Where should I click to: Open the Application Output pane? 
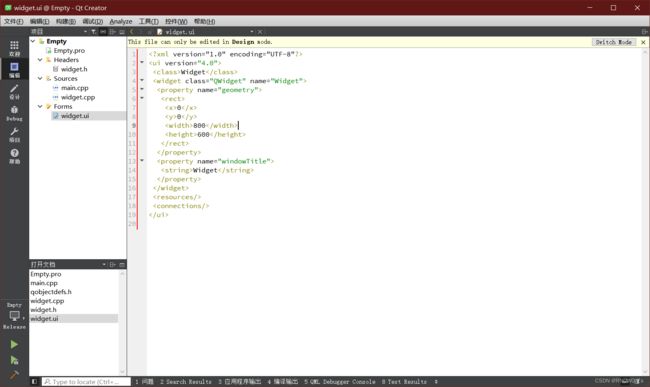(x=240, y=381)
